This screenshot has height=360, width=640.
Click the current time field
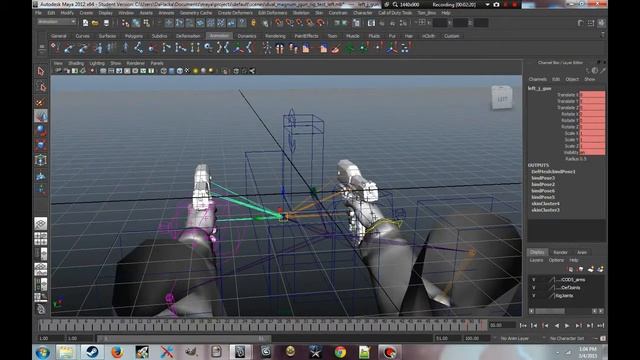coord(502,325)
